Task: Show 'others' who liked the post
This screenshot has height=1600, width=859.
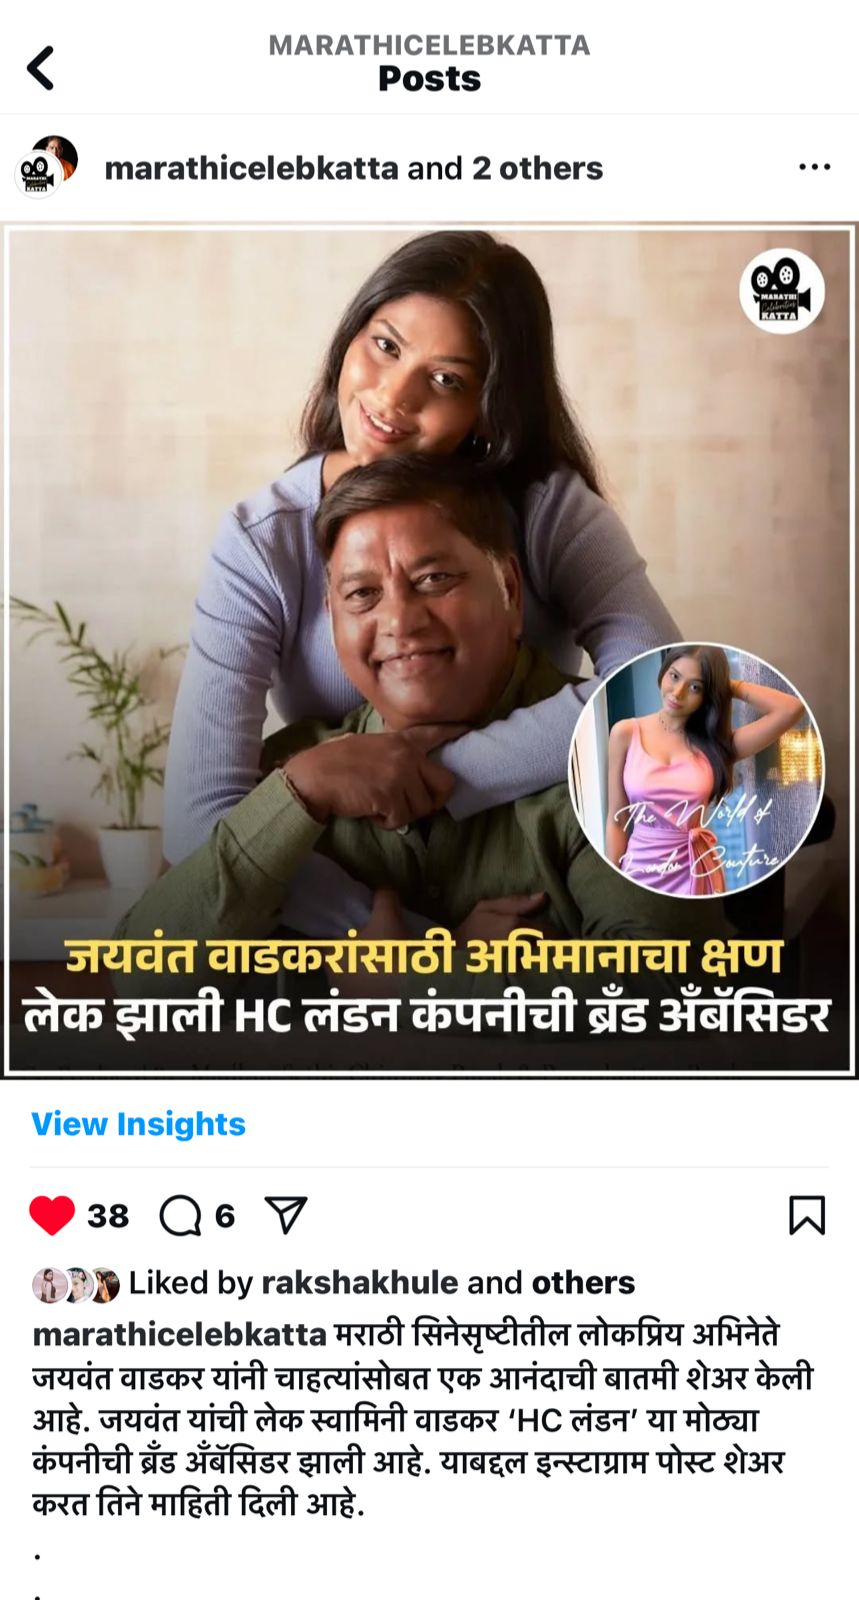Action: pos(583,1283)
